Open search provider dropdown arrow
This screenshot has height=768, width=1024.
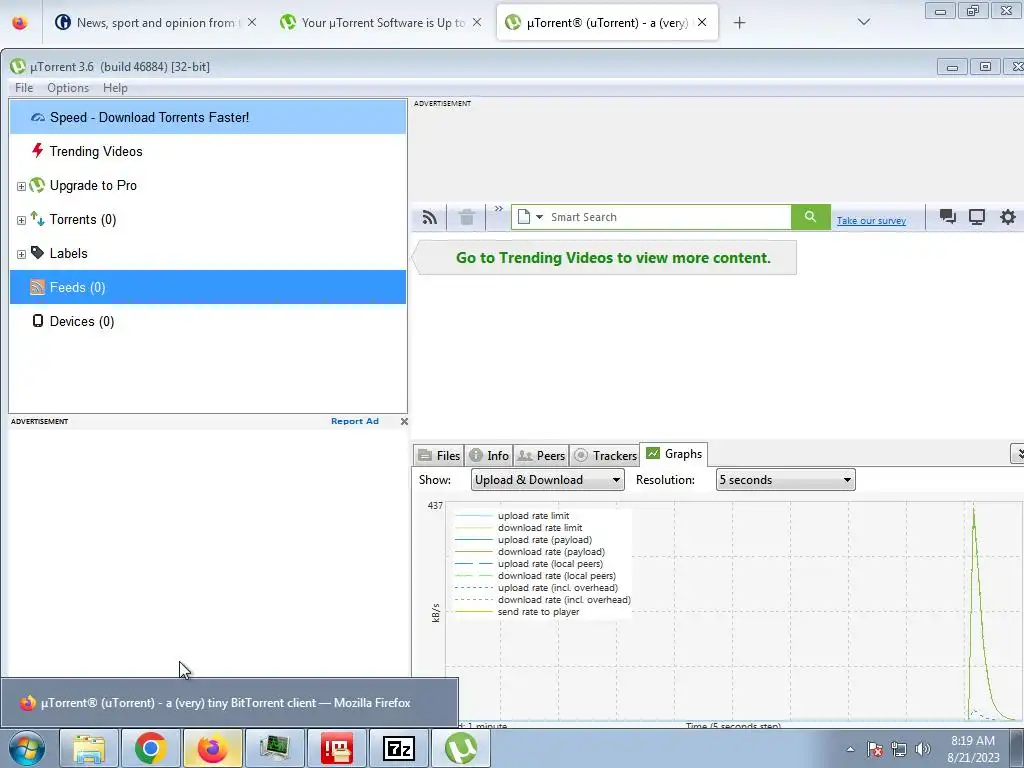point(539,217)
